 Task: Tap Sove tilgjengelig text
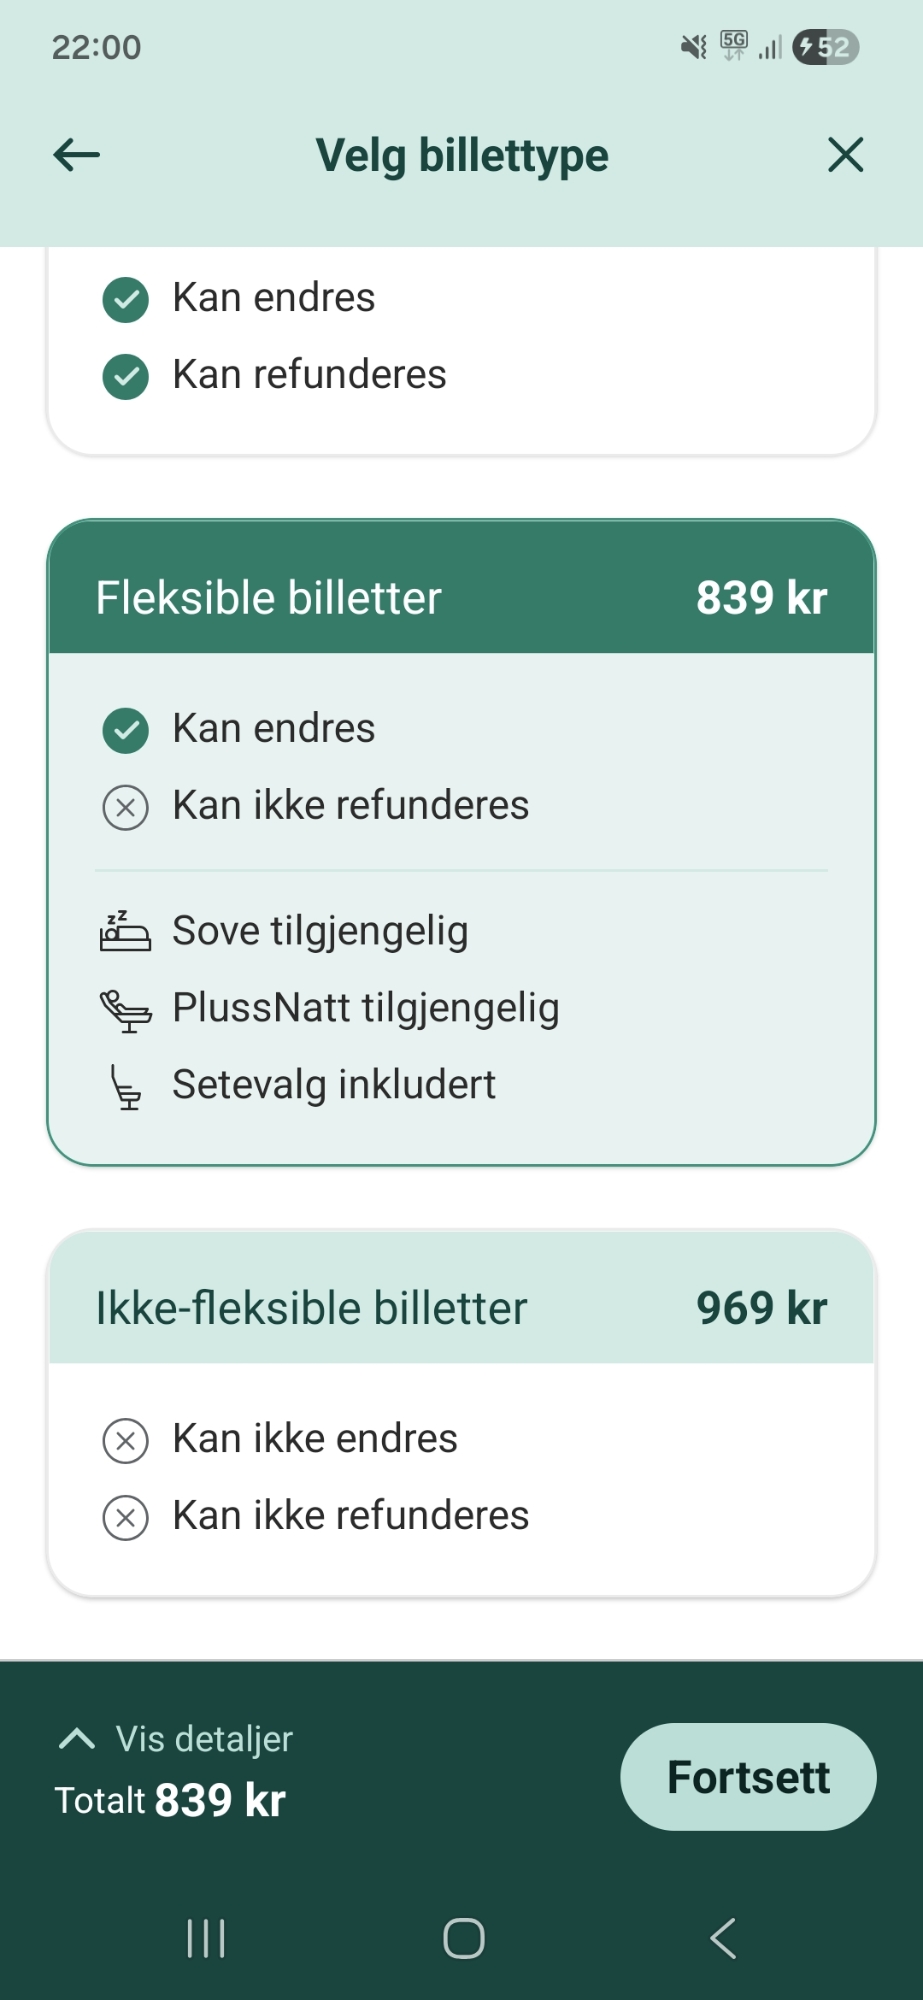point(320,931)
